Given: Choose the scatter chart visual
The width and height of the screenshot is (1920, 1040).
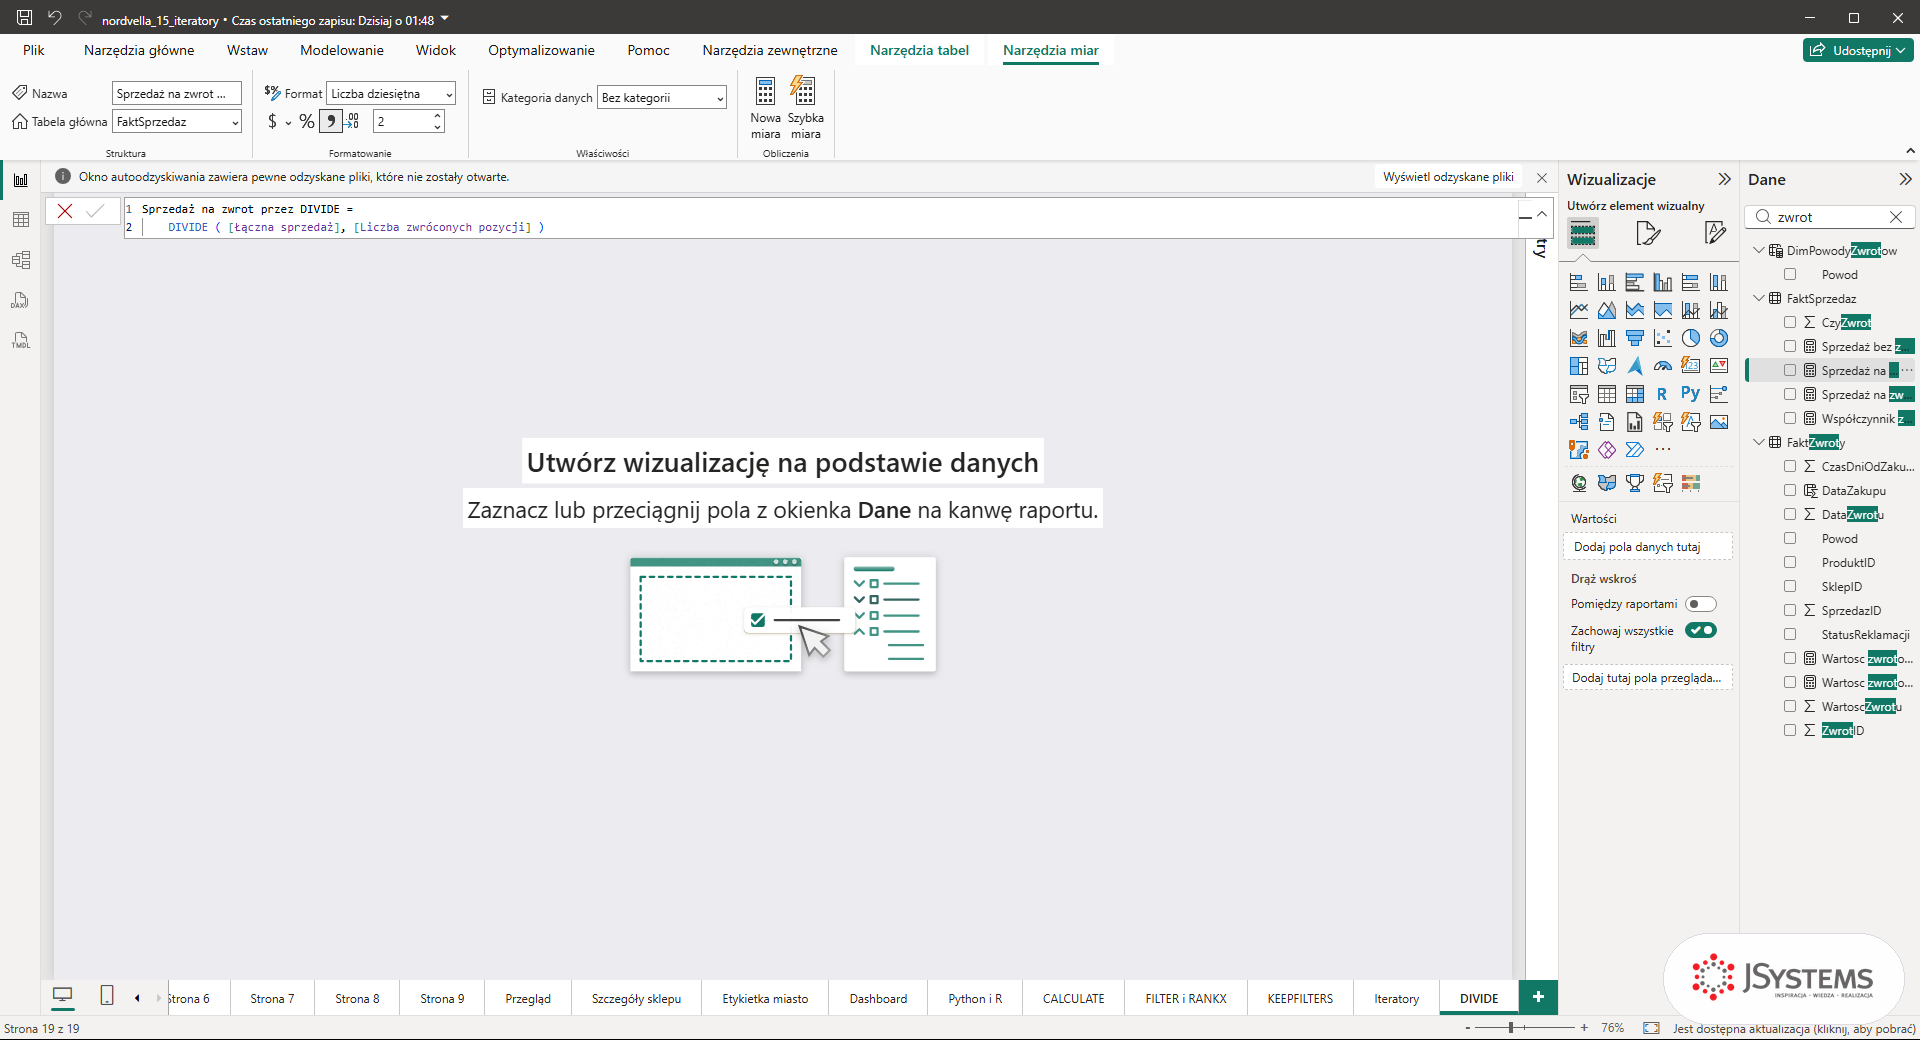Looking at the screenshot, I should click(1662, 338).
